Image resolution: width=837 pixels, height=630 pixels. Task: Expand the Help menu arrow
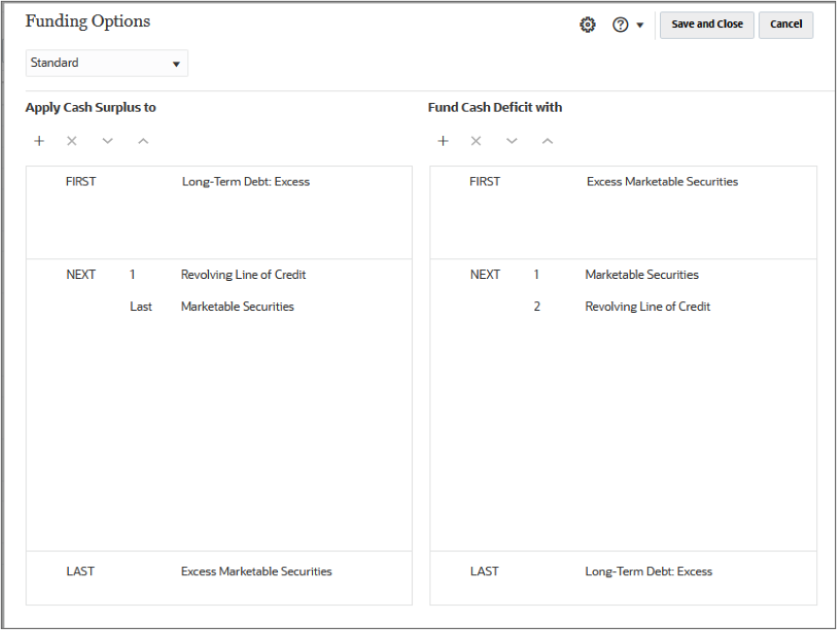tap(637, 24)
